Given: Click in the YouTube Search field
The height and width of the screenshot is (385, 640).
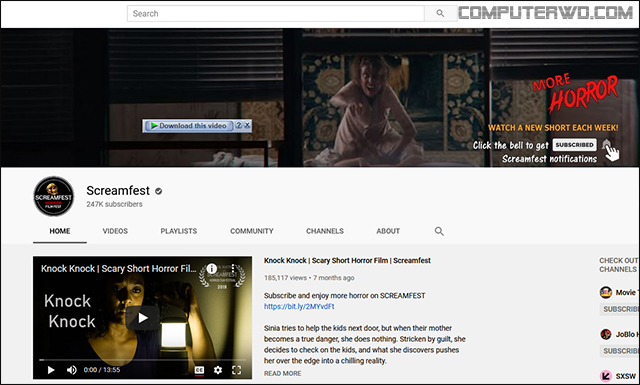Looking at the screenshot, I should click(x=276, y=13).
